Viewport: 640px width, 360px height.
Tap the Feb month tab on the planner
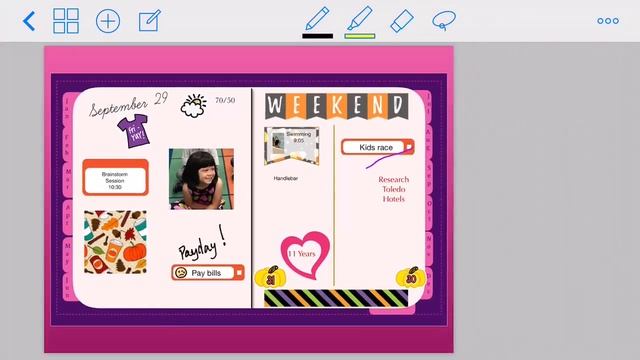(67, 144)
